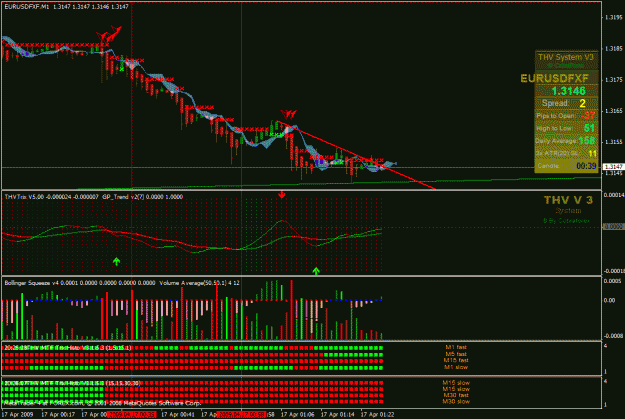
Task: Click the THV System V3 panel header
Action: tap(566, 57)
